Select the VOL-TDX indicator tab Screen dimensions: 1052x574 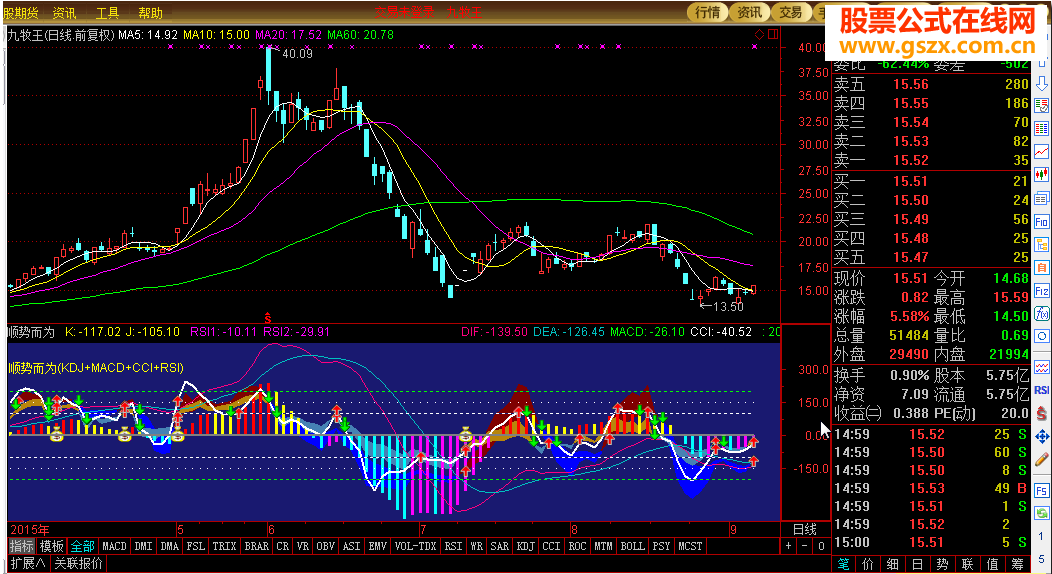click(415, 547)
